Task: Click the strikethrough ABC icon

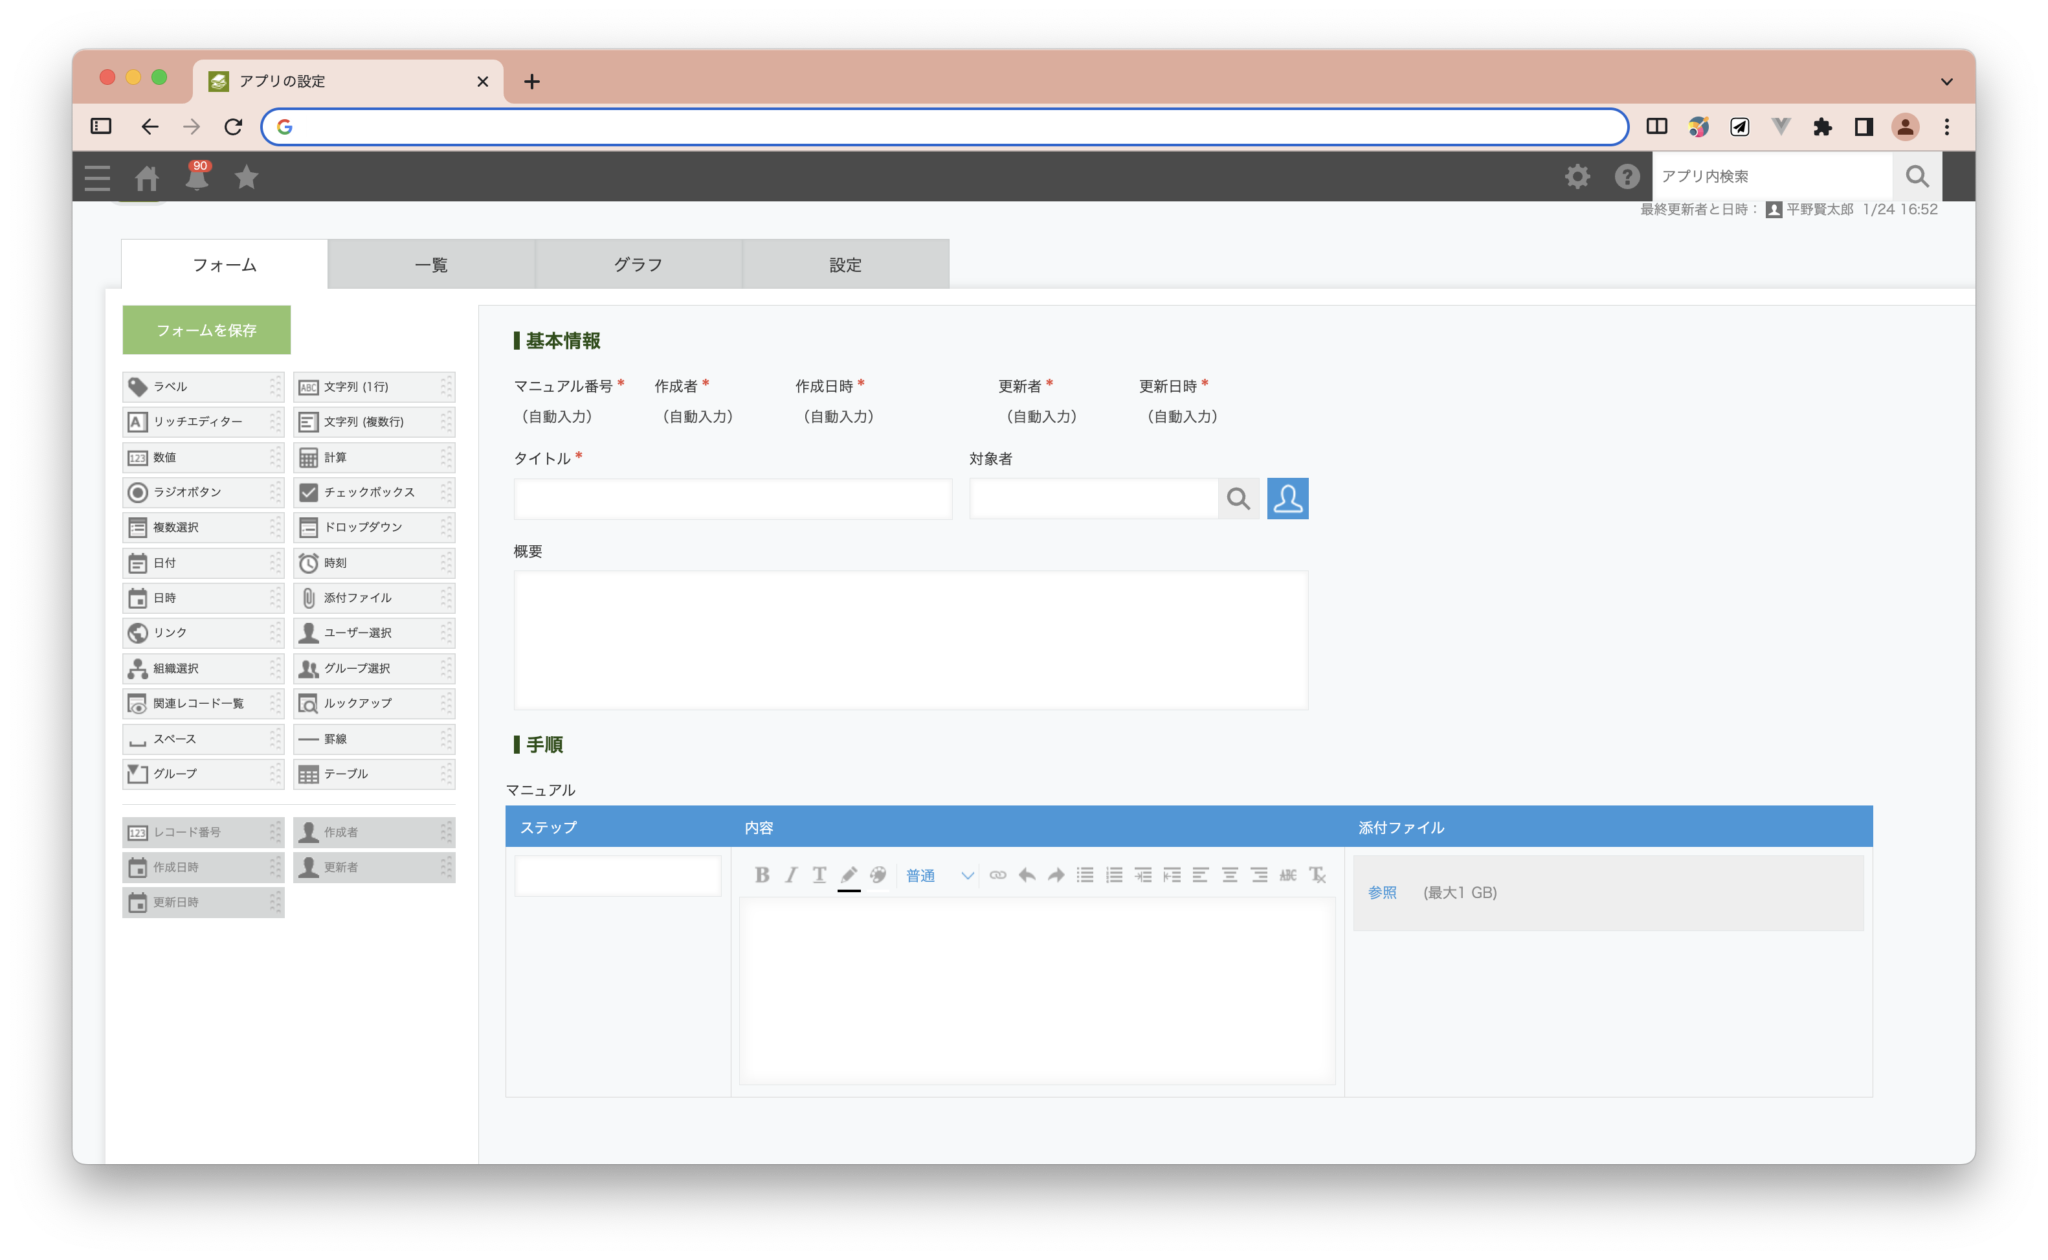Action: point(1288,875)
